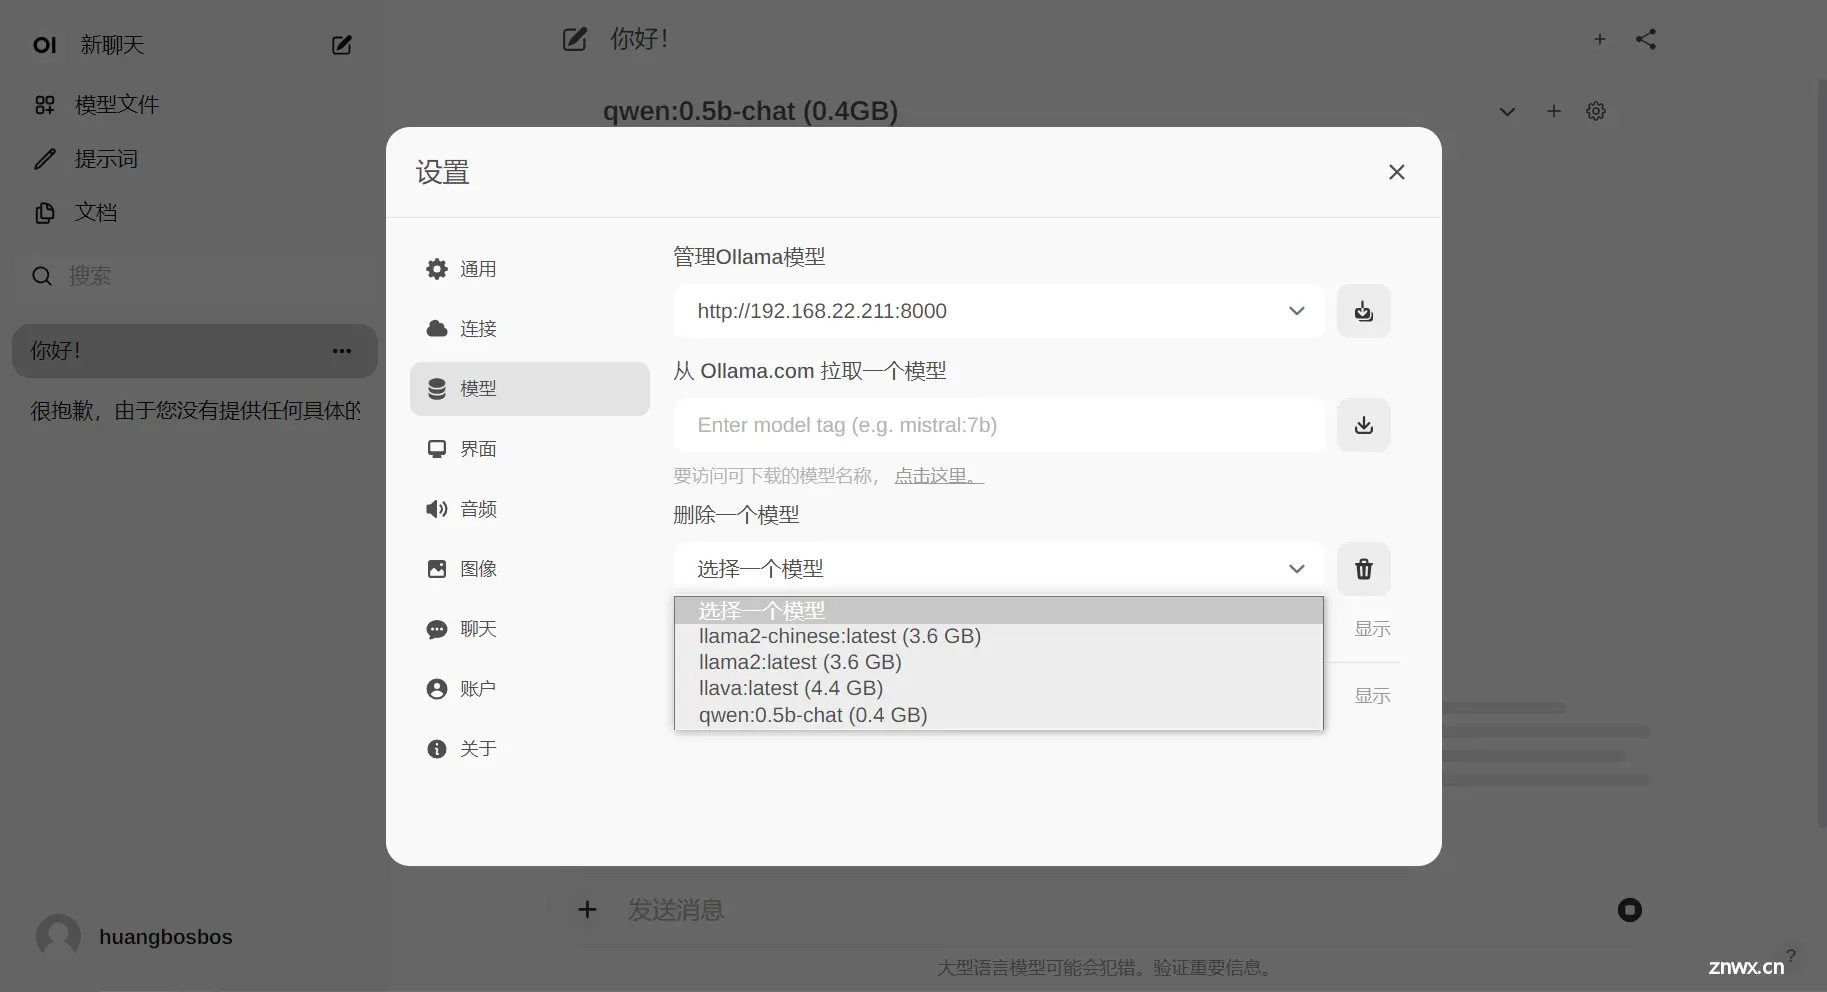Select llava:latest (4.4 GB) from the list
Screen dimensions: 1827x992
(999, 688)
